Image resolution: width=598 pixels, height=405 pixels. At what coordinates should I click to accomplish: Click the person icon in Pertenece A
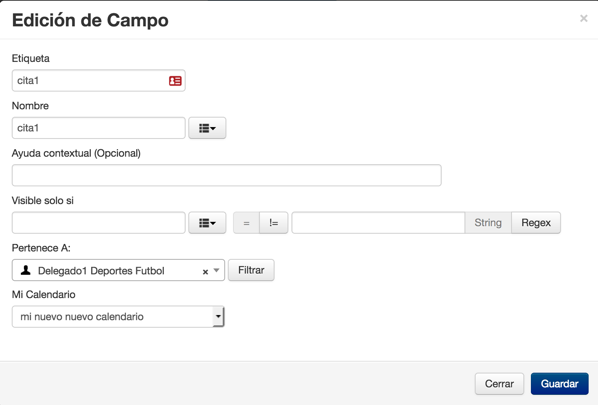(26, 270)
